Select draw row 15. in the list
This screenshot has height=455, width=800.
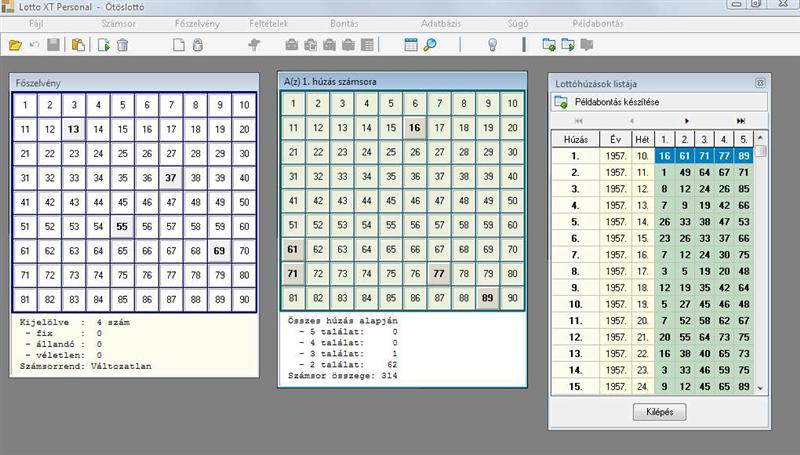pos(652,387)
